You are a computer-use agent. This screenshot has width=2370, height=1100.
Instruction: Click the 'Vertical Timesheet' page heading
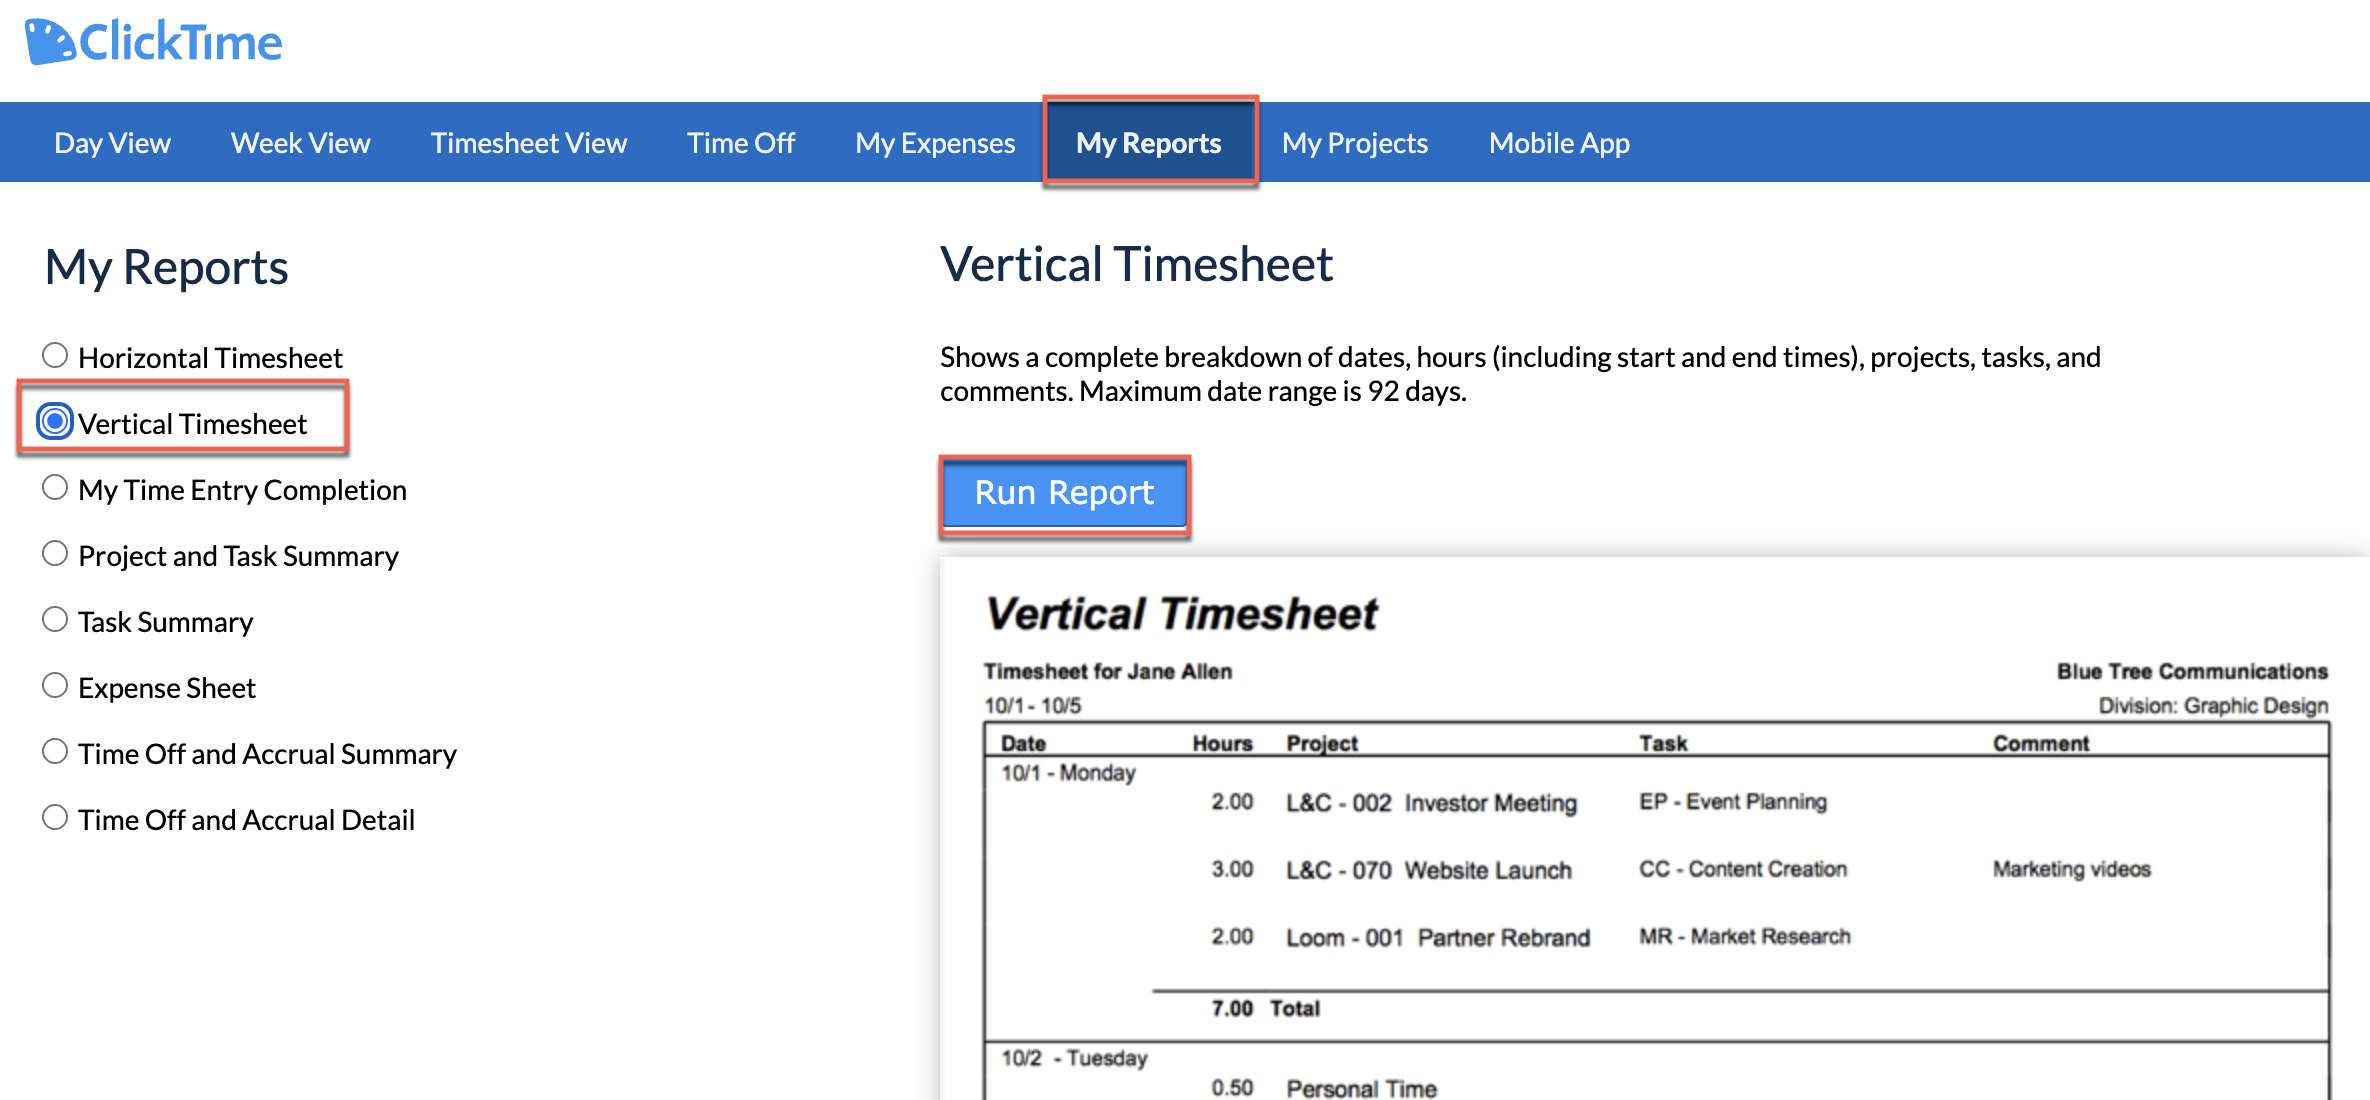tap(1136, 264)
